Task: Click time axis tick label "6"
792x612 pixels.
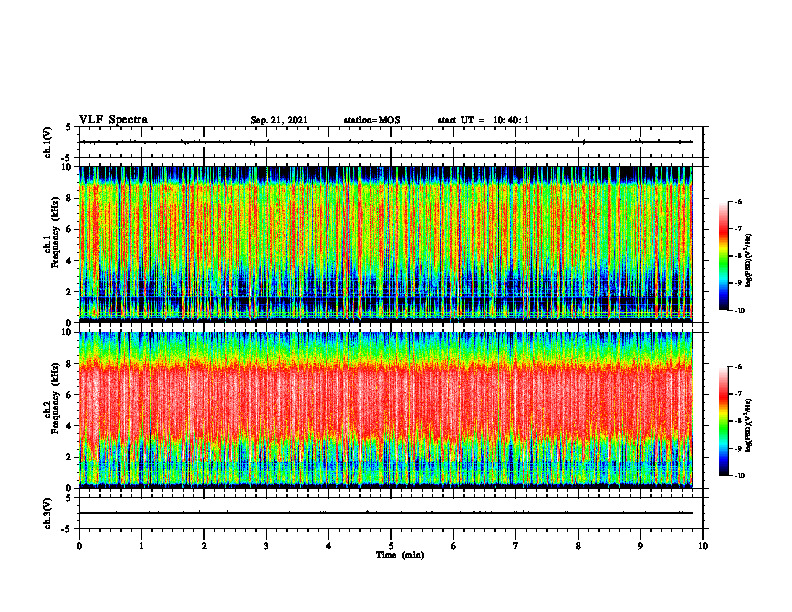Action: coord(453,546)
